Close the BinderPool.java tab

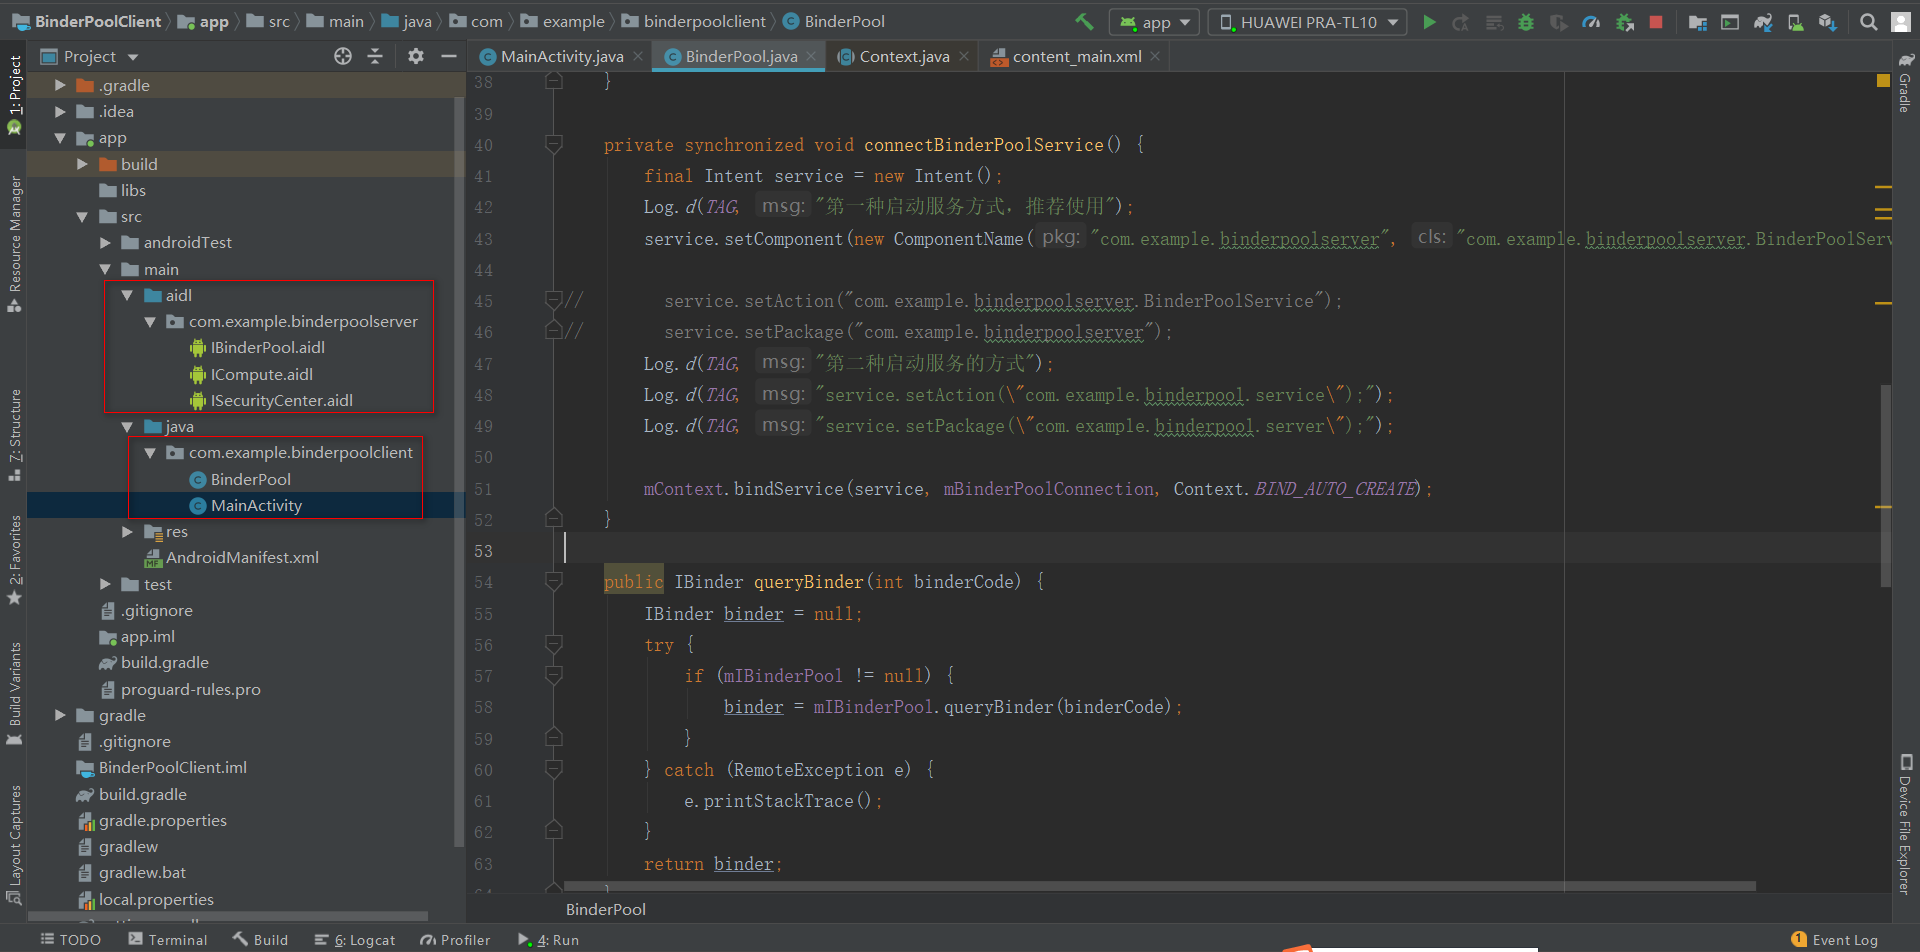[x=811, y=56]
